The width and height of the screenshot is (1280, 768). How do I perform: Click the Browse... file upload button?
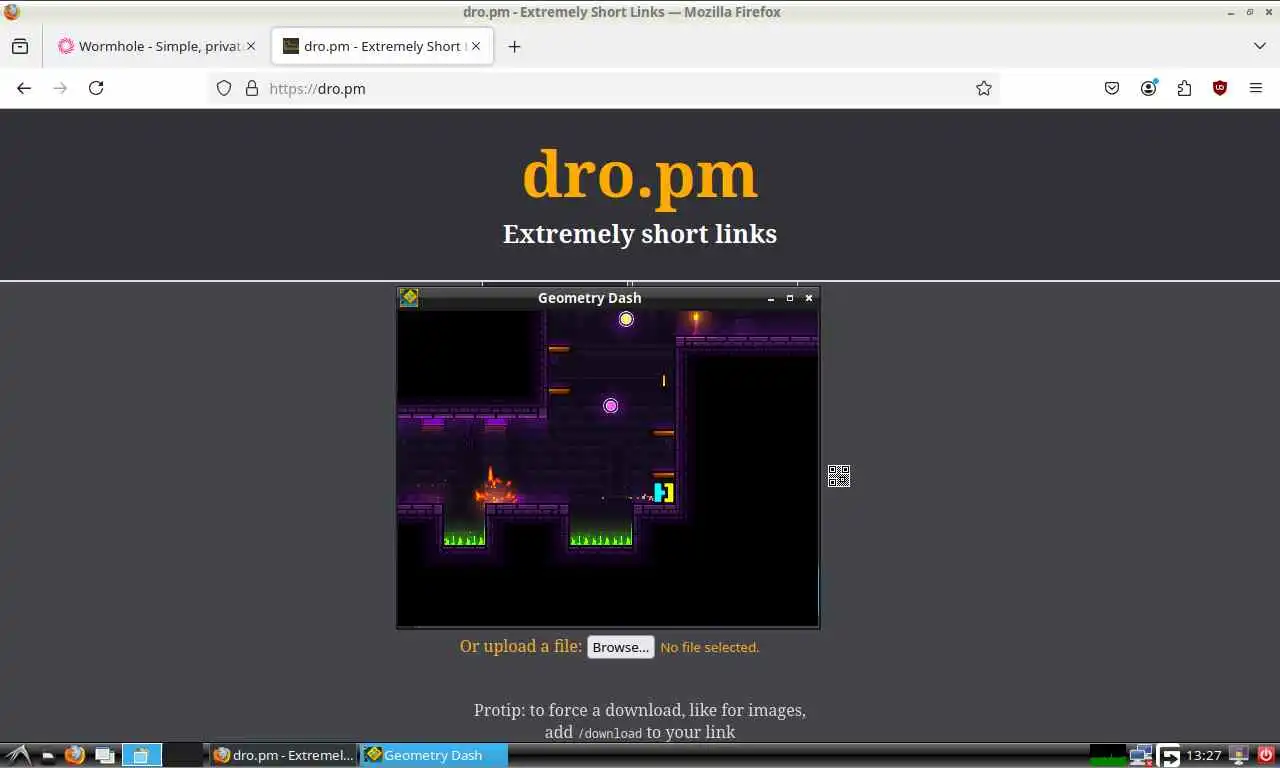tap(620, 647)
